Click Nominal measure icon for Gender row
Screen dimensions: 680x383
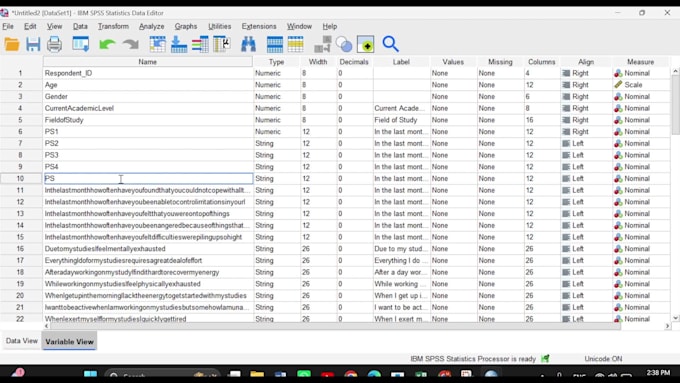click(618, 96)
